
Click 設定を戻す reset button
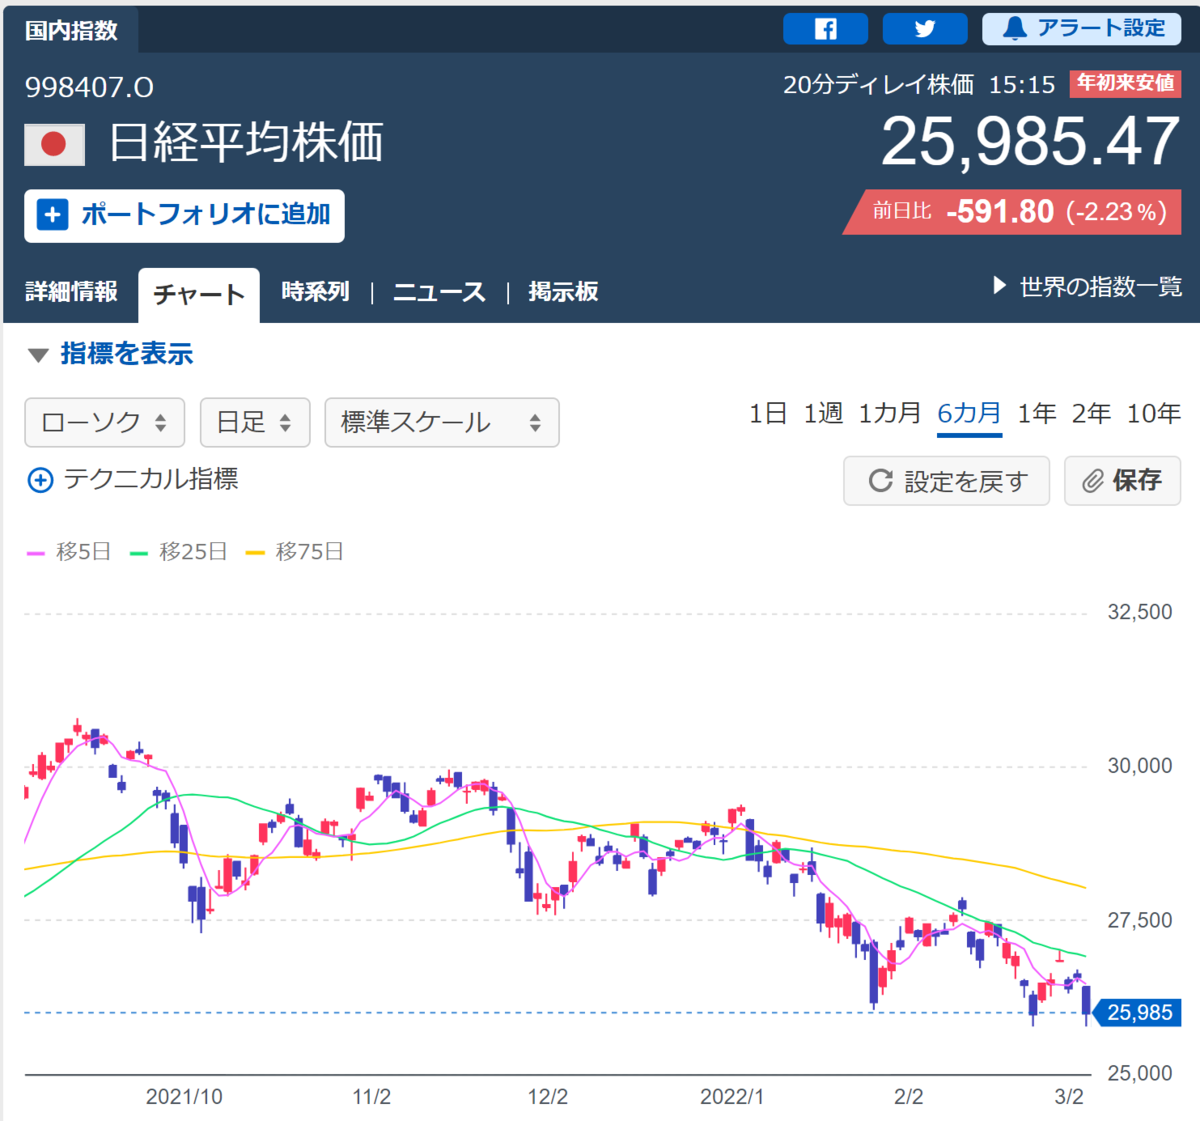pos(946,481)
